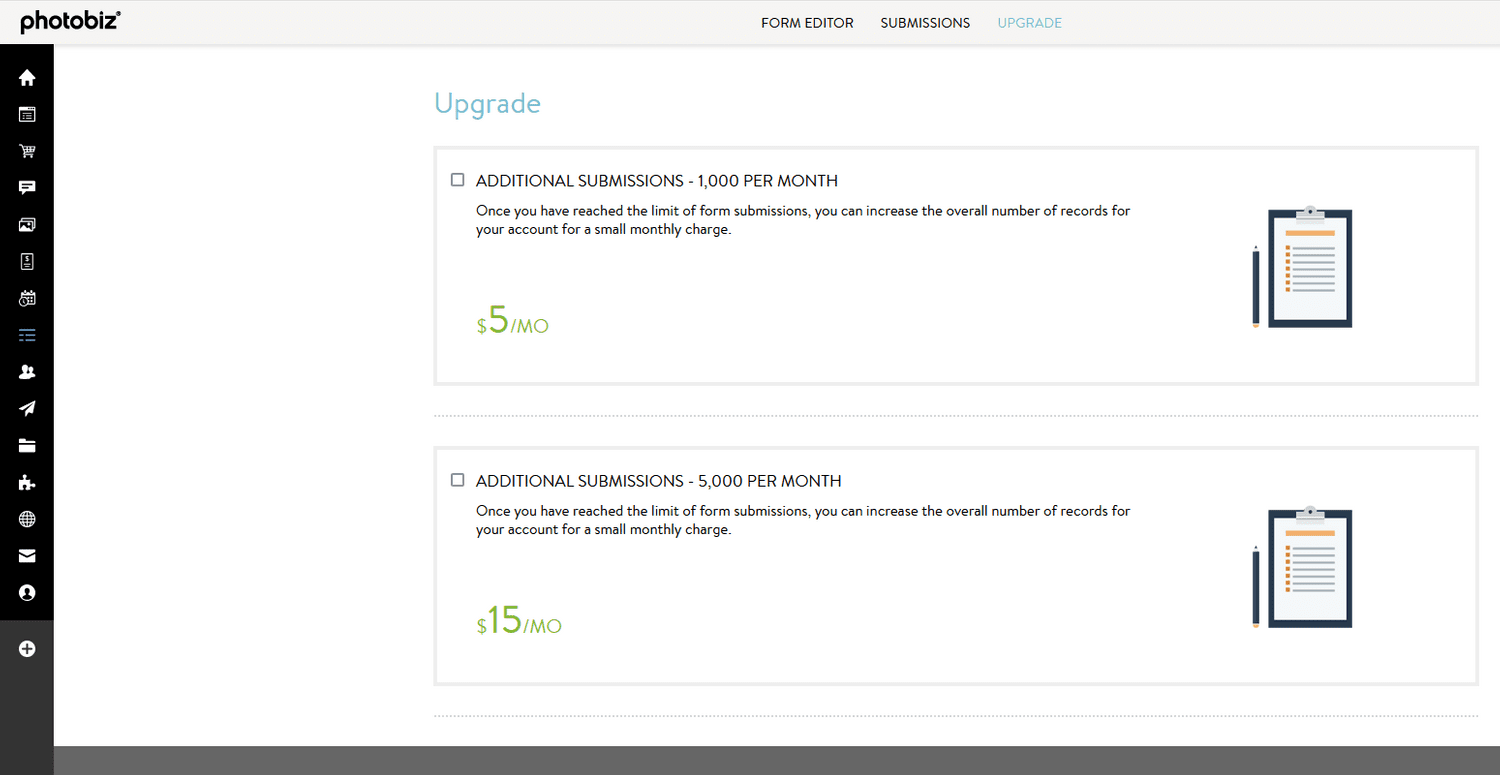Viewport: 1500px width, 775px height.
Task: Click the image gallery sidebar icon
Action: (x=27, y=224)
